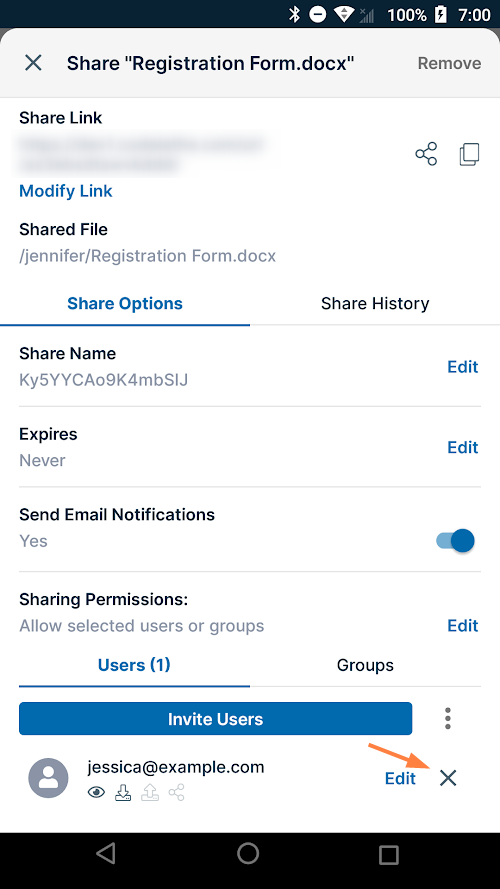Tap the upload permission icon for jessica
The height and width of the screenshot is (889, 500).
tap(150, 792)
